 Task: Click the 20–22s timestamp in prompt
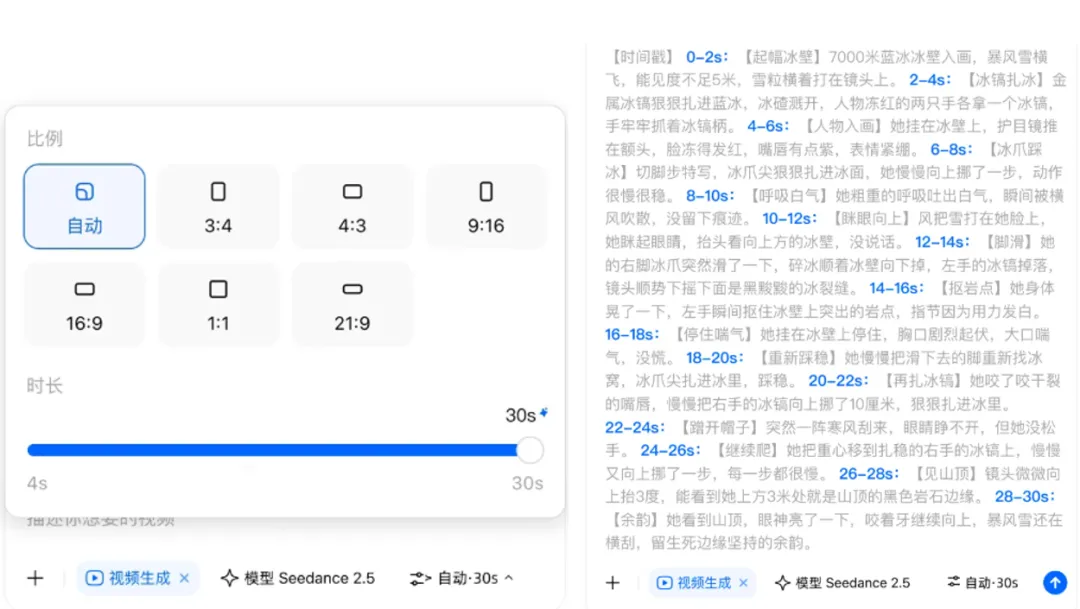point(838,381)
